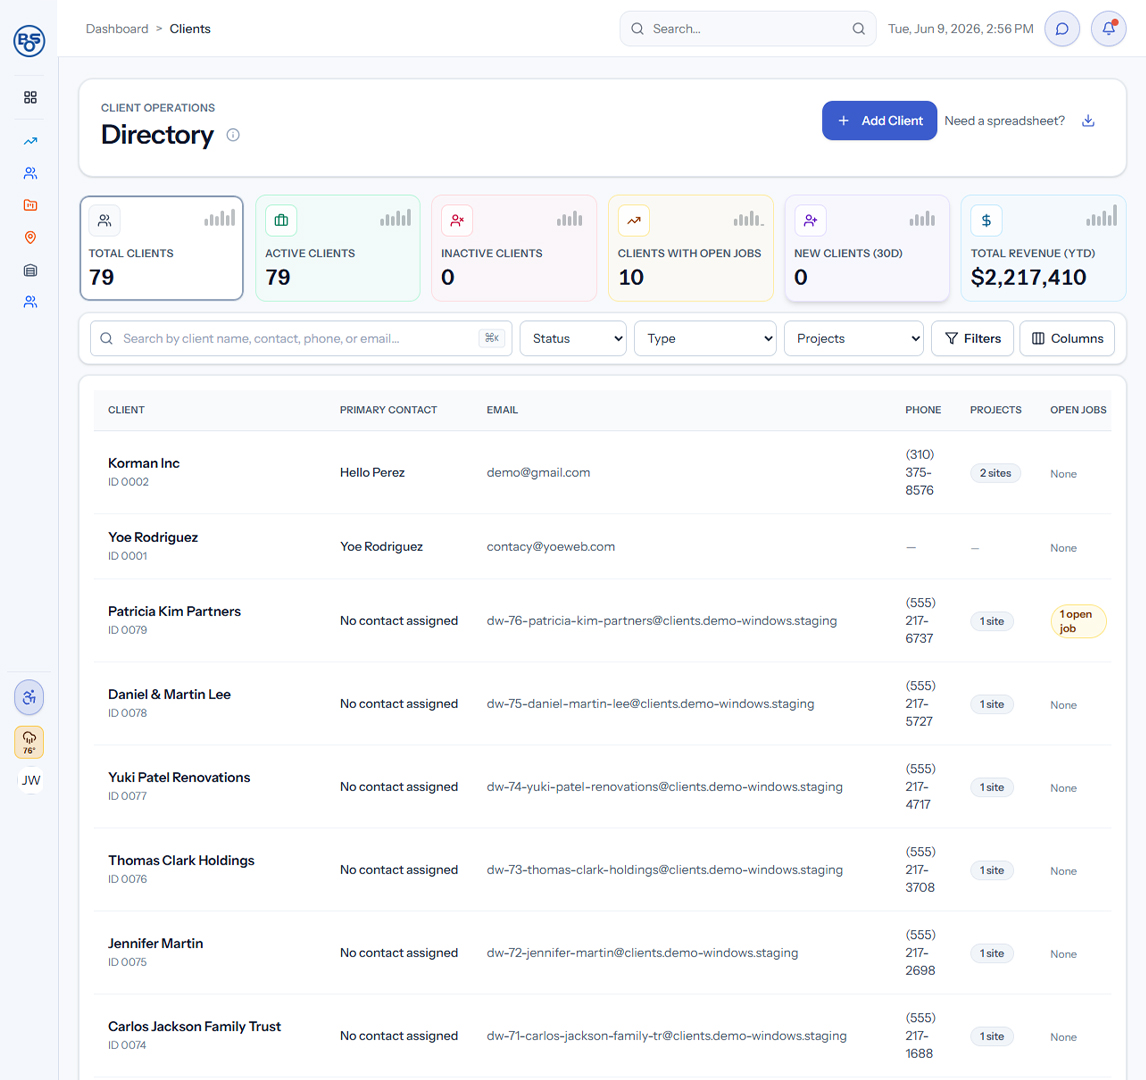Select the Total Clients stat card
This screenshot has height=1080, width=1146.
click(162, 248)
